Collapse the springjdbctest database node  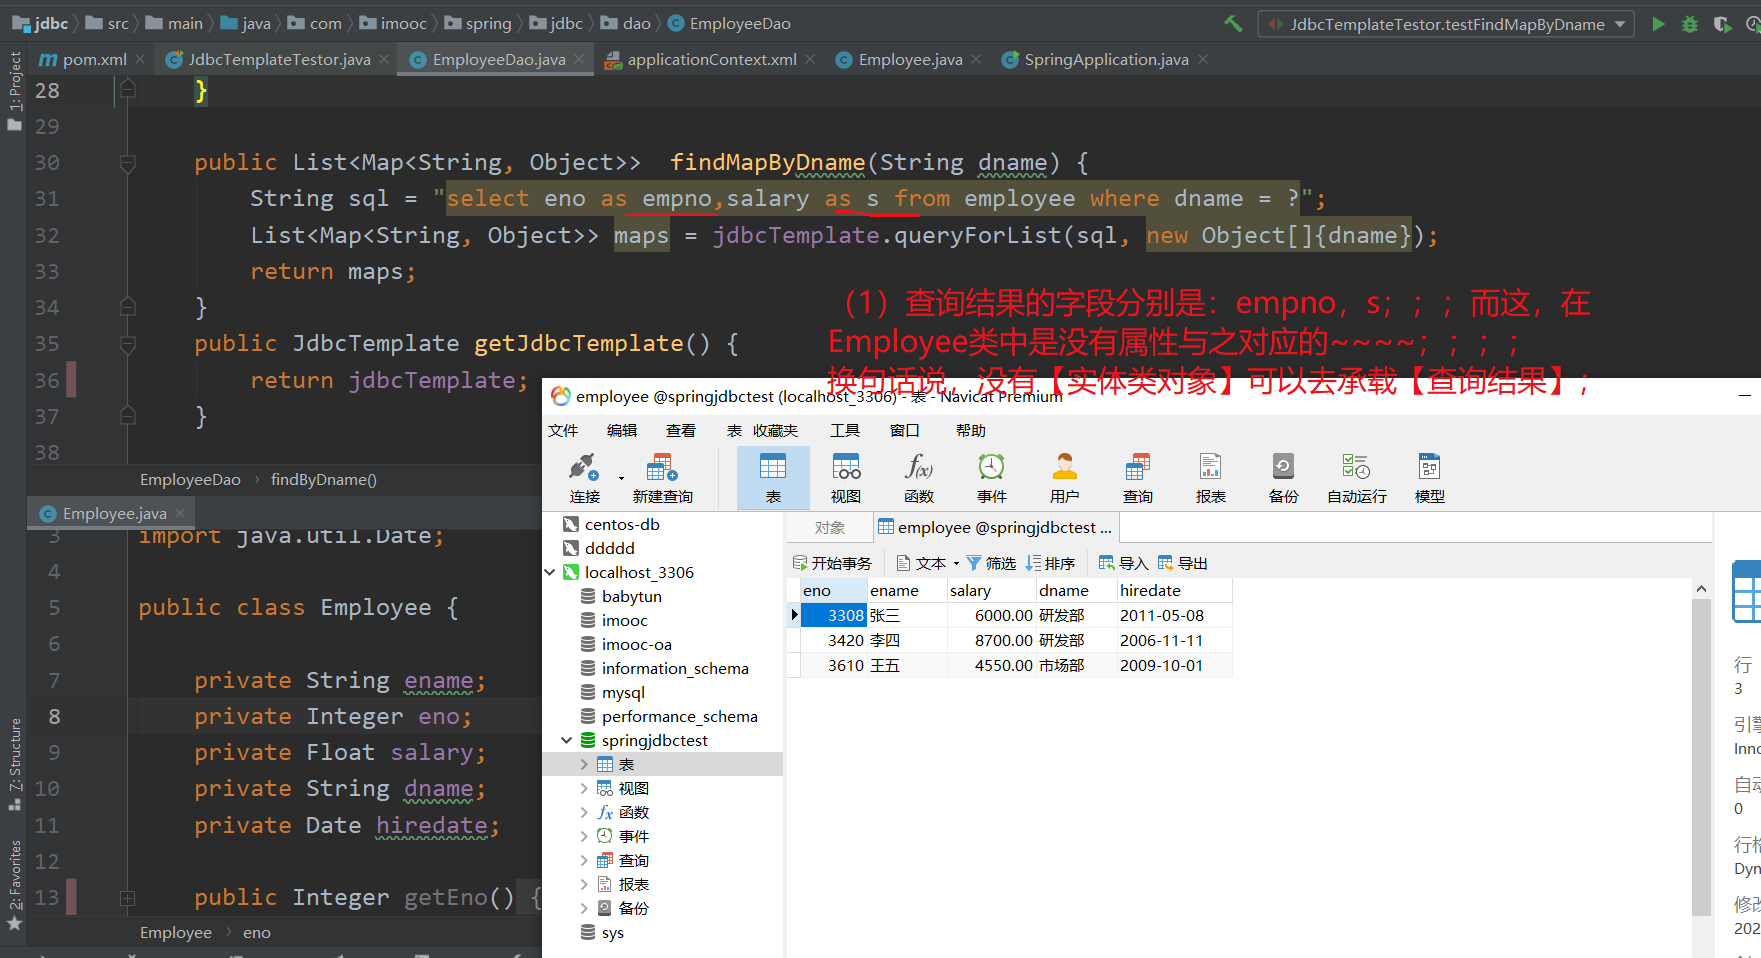pyautogui.click(x=567, y=741)
